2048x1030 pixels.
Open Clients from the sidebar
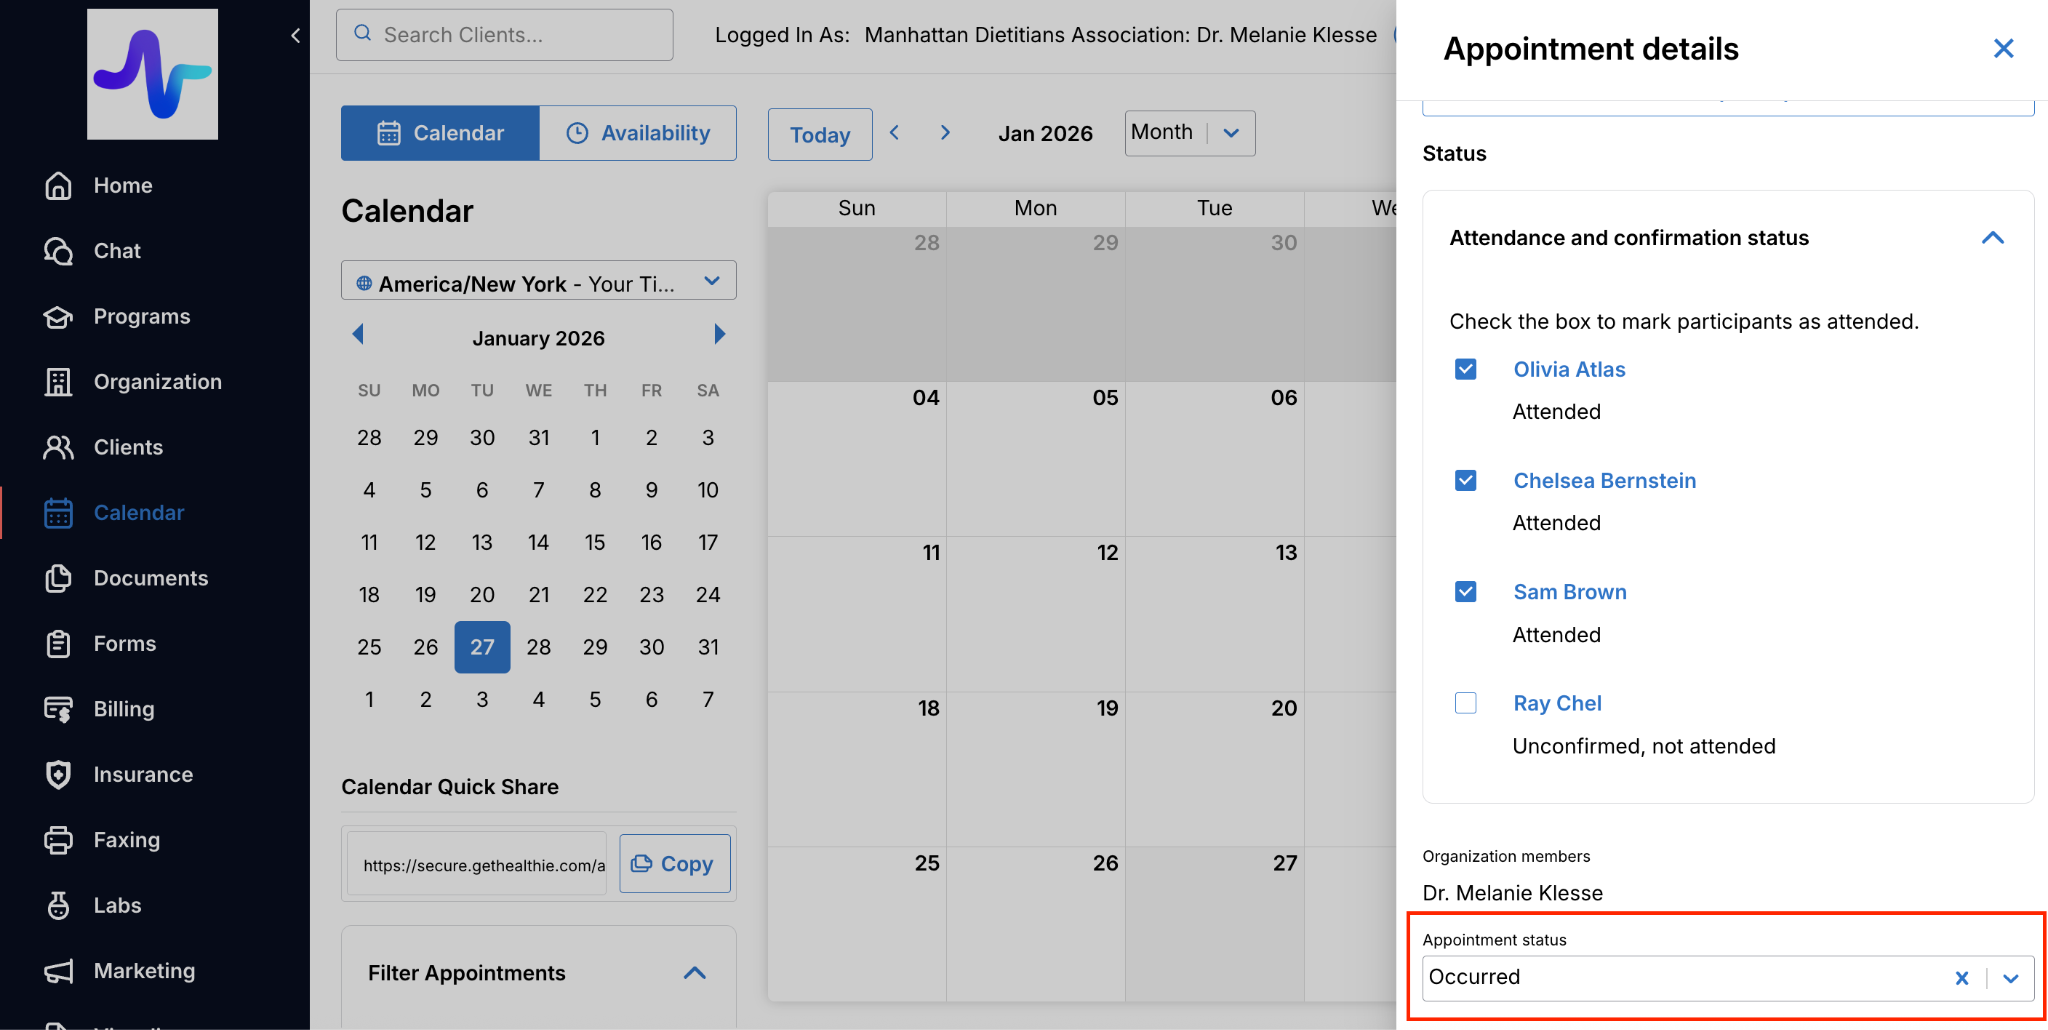click(128, 447)
